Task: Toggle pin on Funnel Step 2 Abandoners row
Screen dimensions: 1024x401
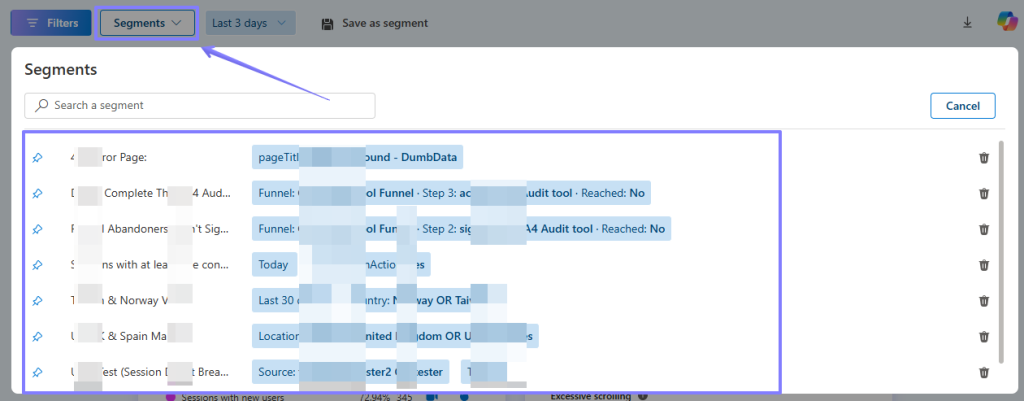Action: point(37,229)
